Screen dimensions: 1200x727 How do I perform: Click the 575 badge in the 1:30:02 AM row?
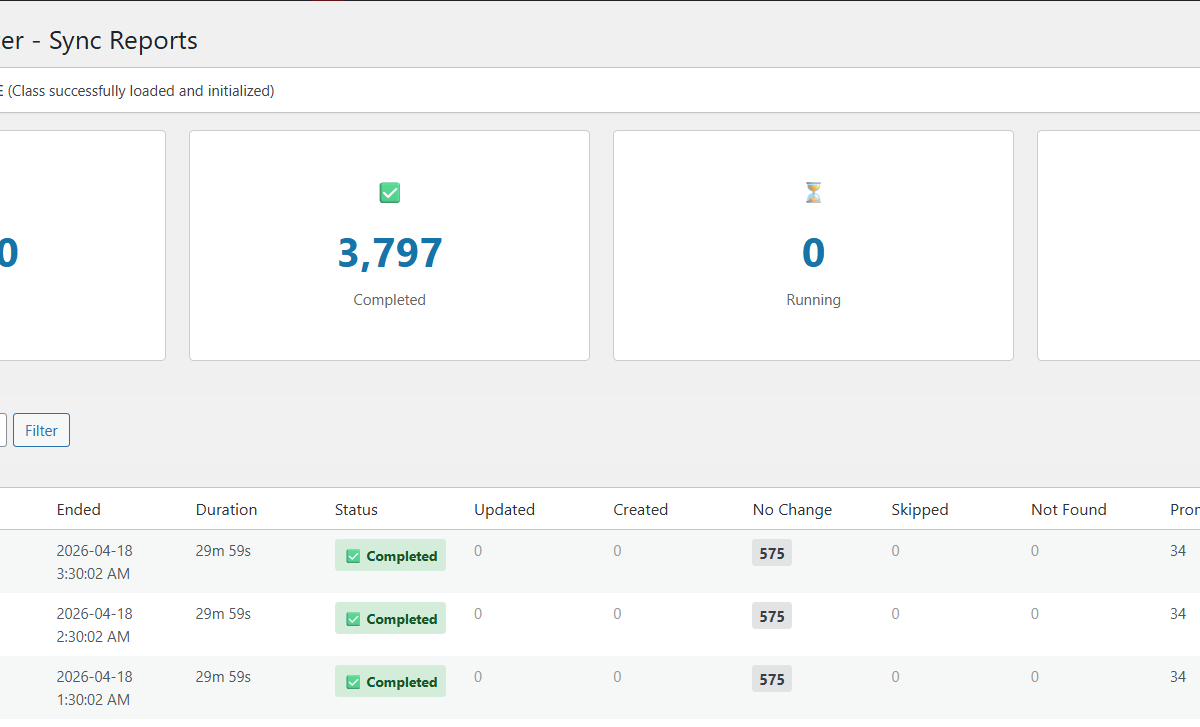[x=771, y=679]
